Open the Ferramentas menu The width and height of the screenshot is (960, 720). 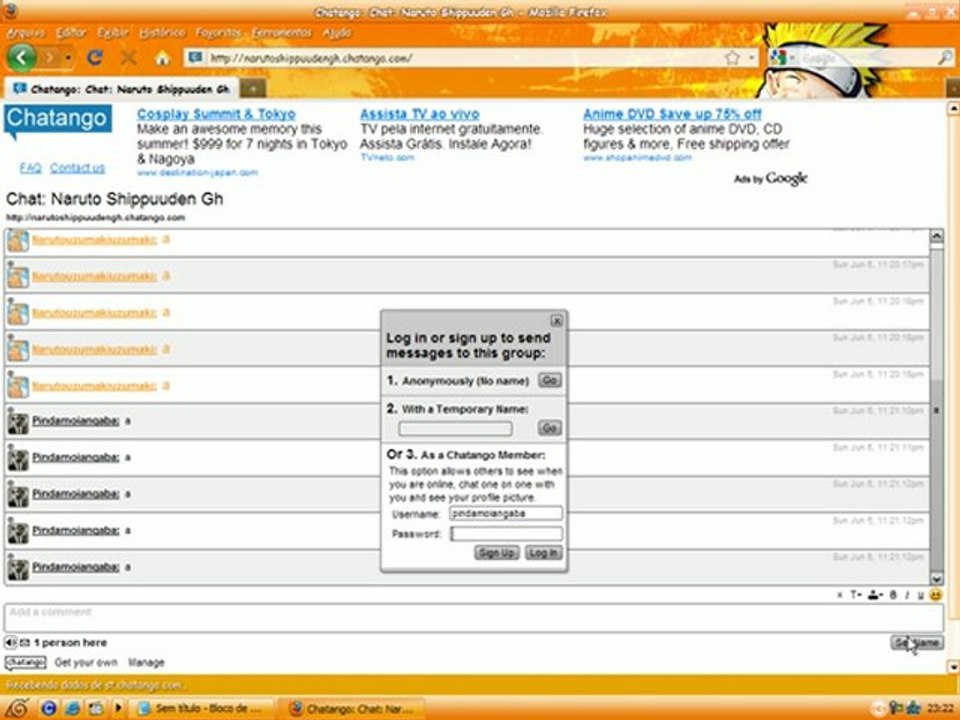[282, 32]
